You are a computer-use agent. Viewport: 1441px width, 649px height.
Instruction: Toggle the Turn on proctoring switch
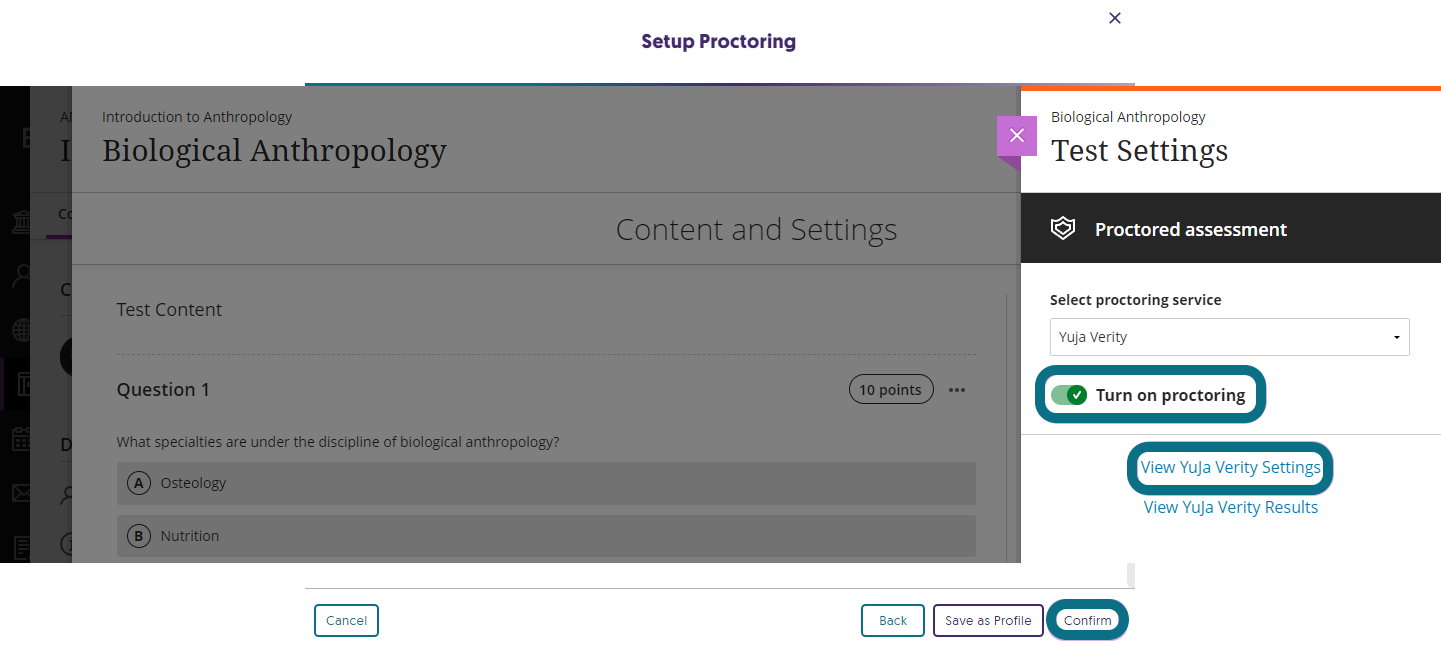[1069, 395]
